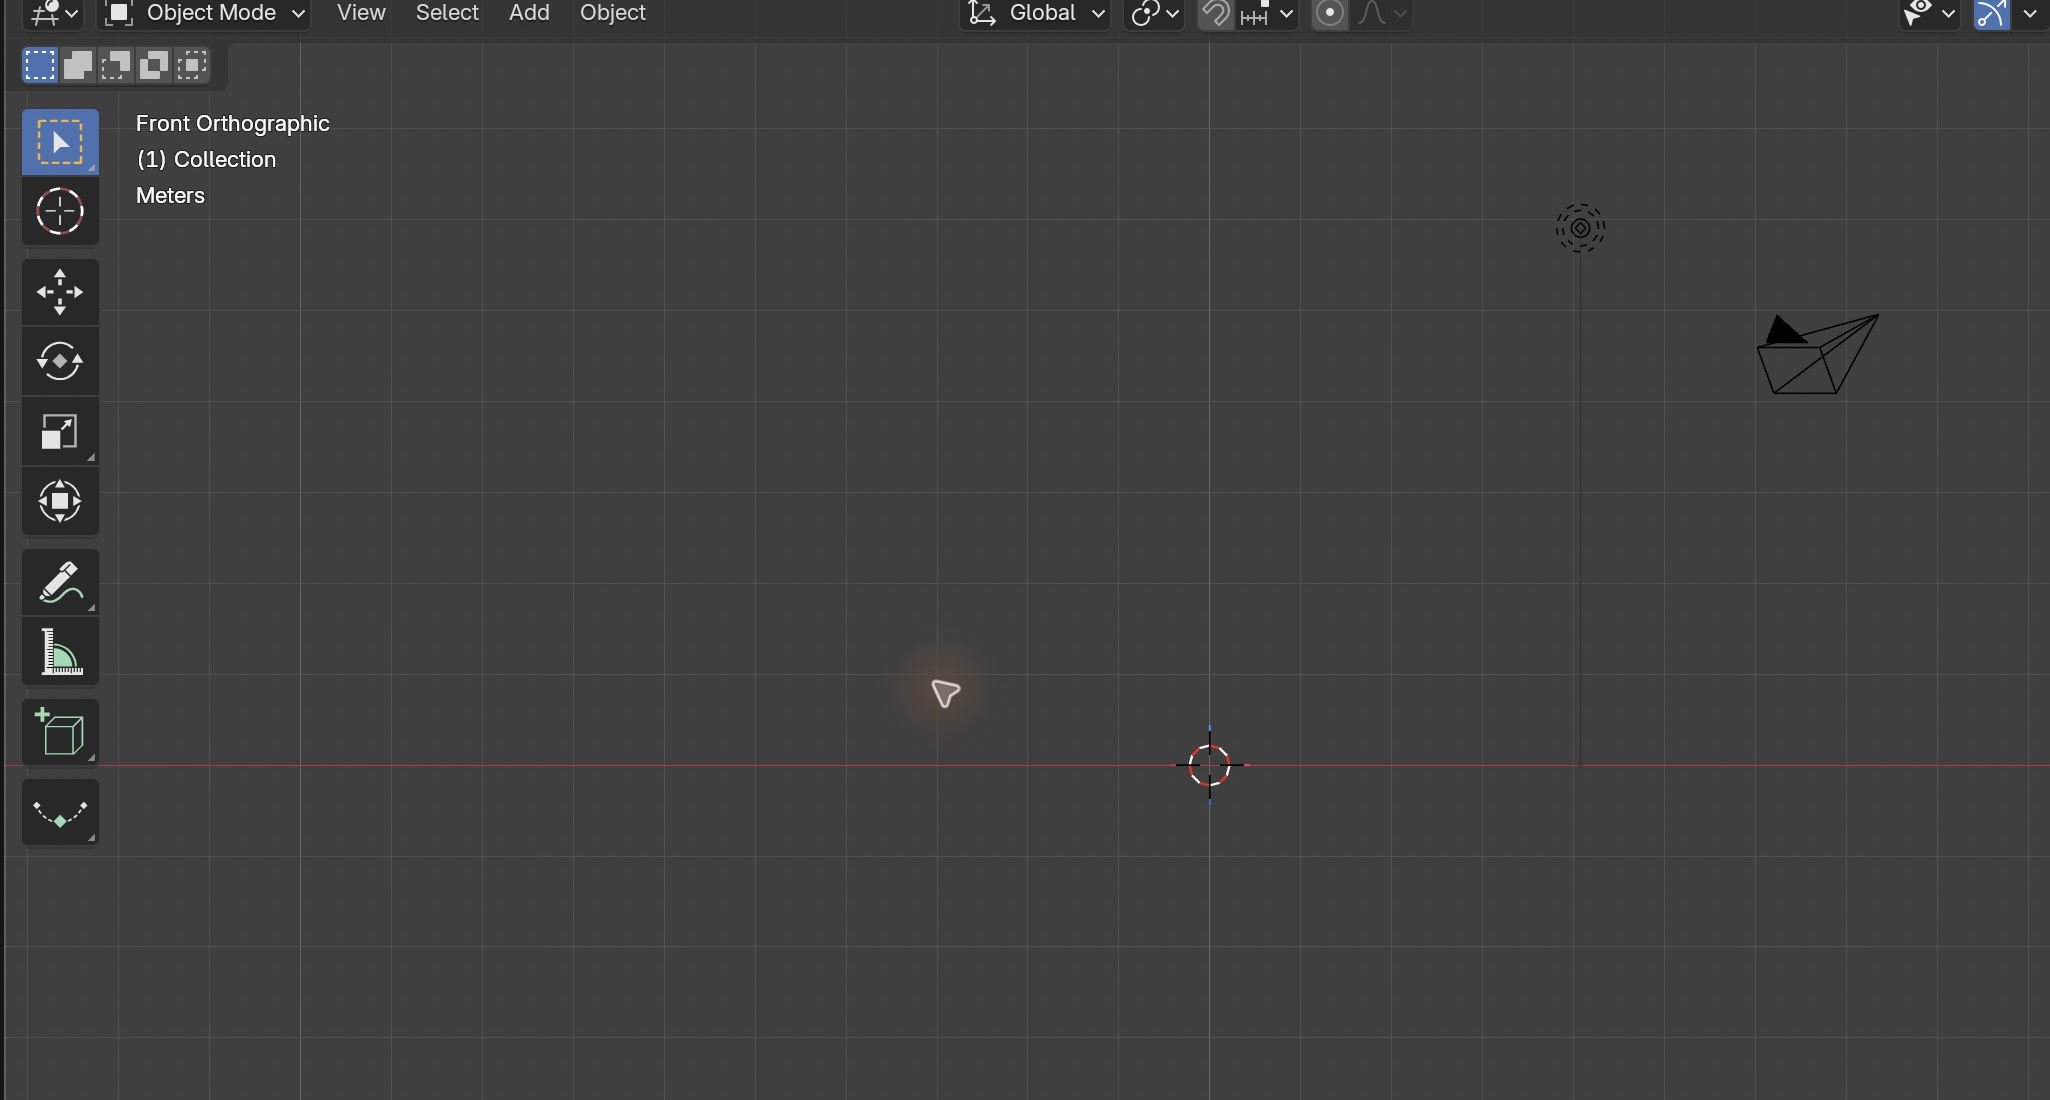Screen dimensions: 2050x1100
Task: Open the Global transform orientation dropdown
Action: pos(1035,14)
